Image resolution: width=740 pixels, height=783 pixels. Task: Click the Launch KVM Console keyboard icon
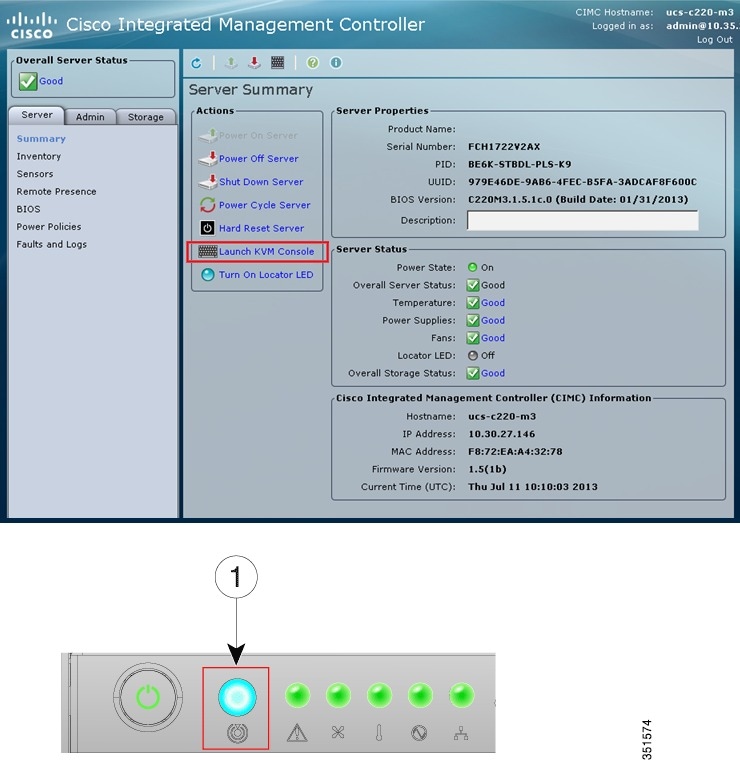208,251
